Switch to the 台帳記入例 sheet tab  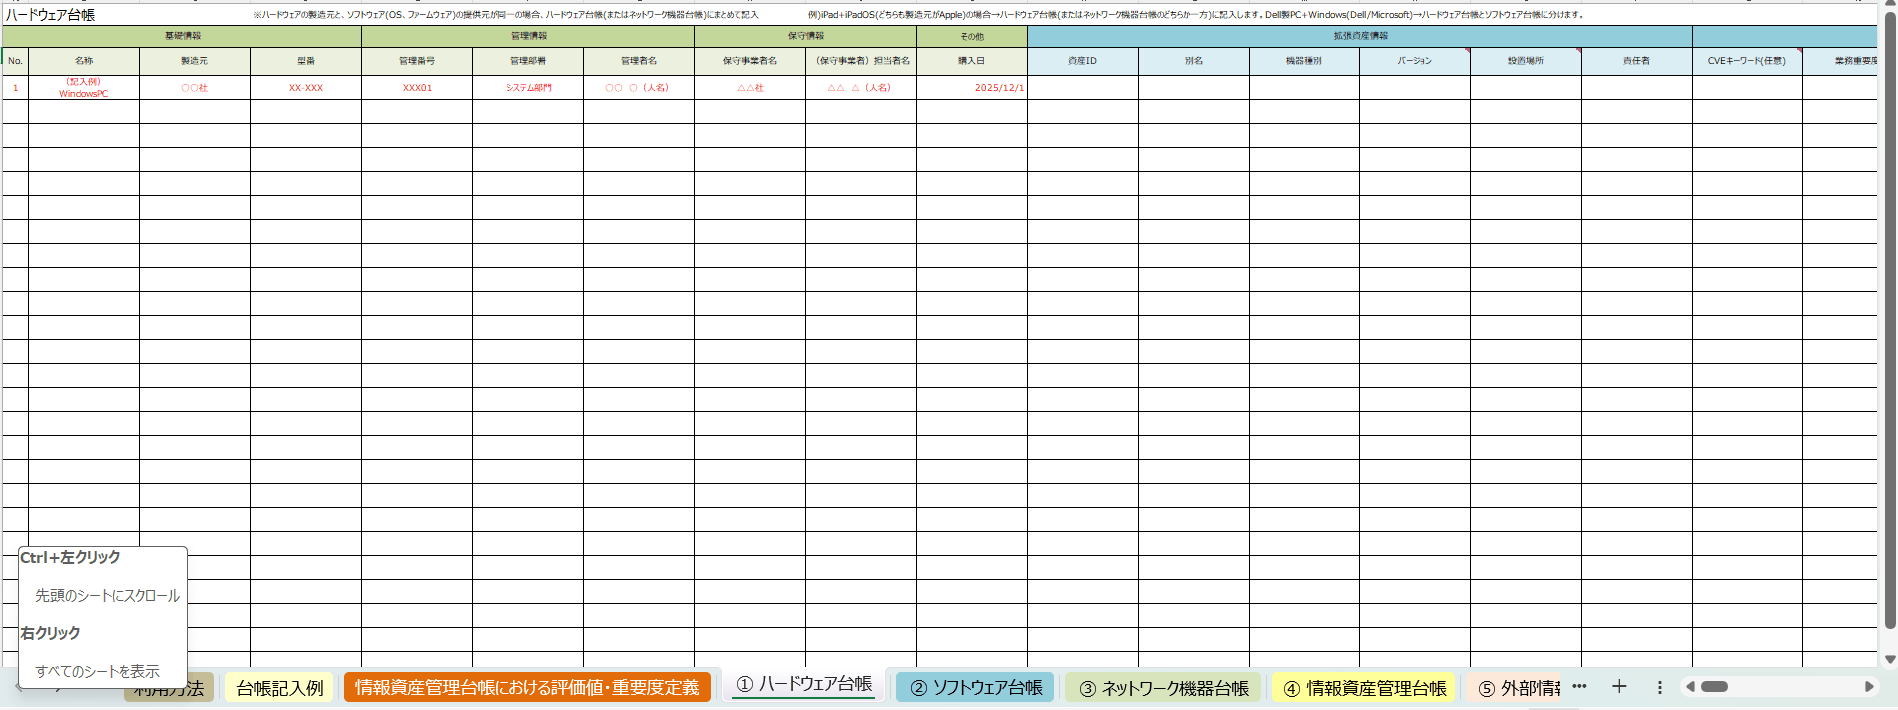pyautogui.click(x=280, y=688)
